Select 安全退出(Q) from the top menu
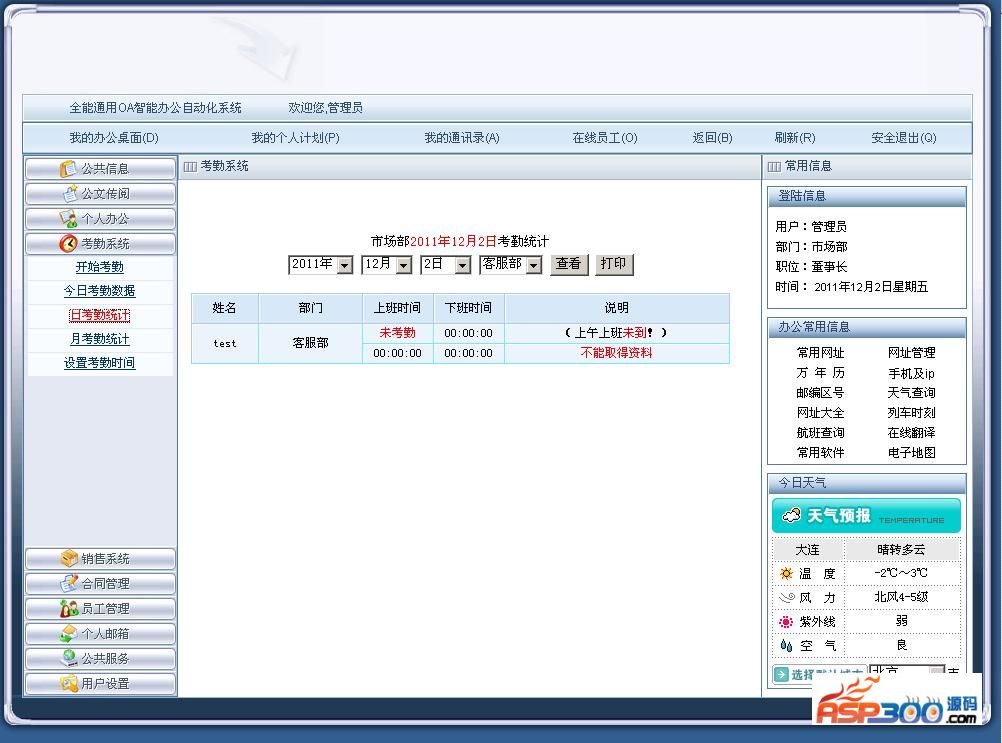This screenshot has height=743, width=1002. 903,138
